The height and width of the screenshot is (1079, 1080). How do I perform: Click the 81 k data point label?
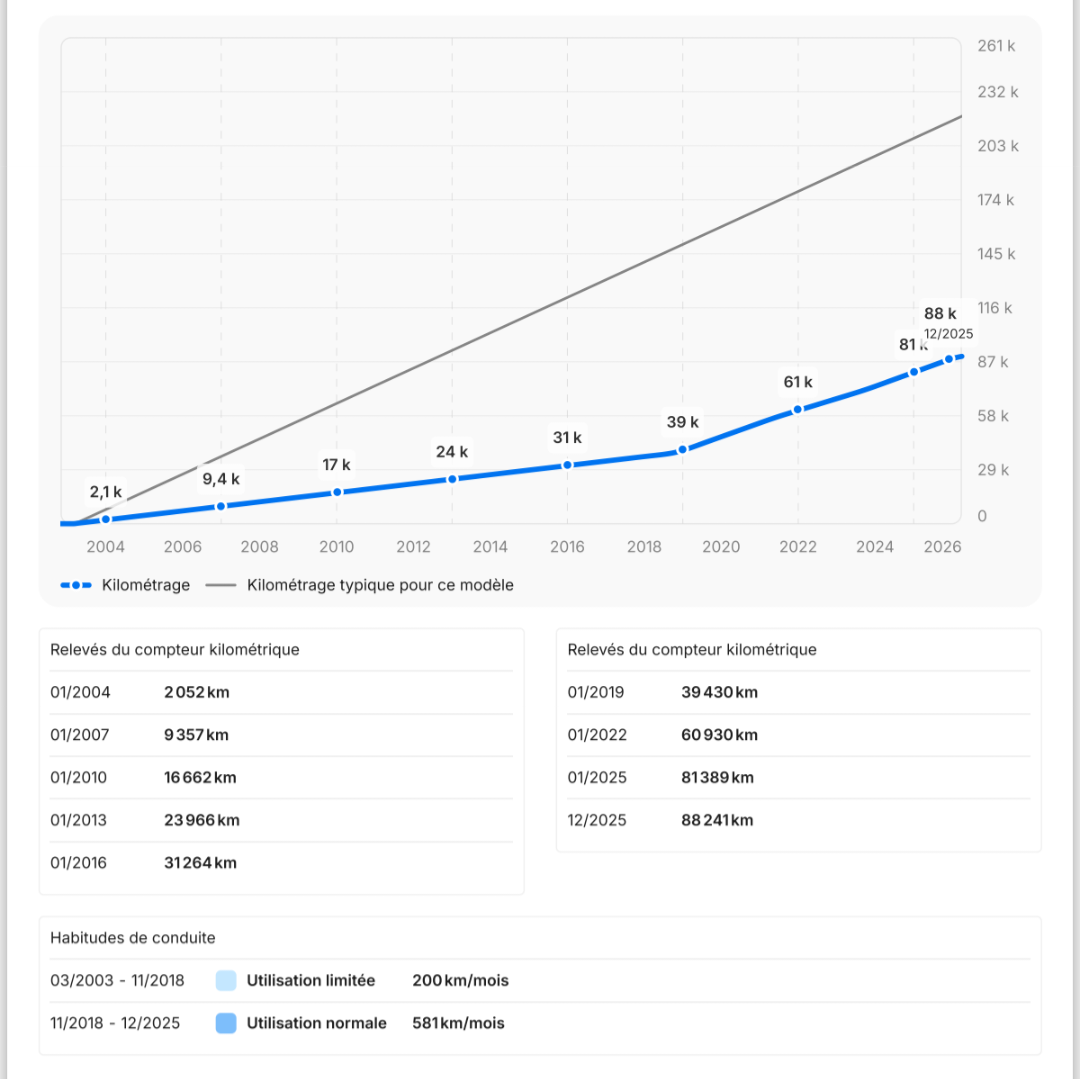pyautogui.click(x=913, y=344)
